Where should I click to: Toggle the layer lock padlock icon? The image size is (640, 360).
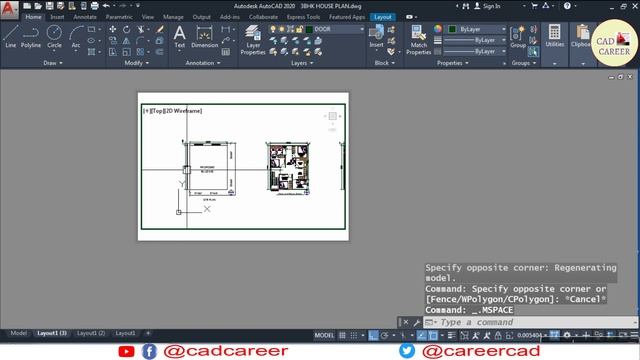click(x=300, y=29)
